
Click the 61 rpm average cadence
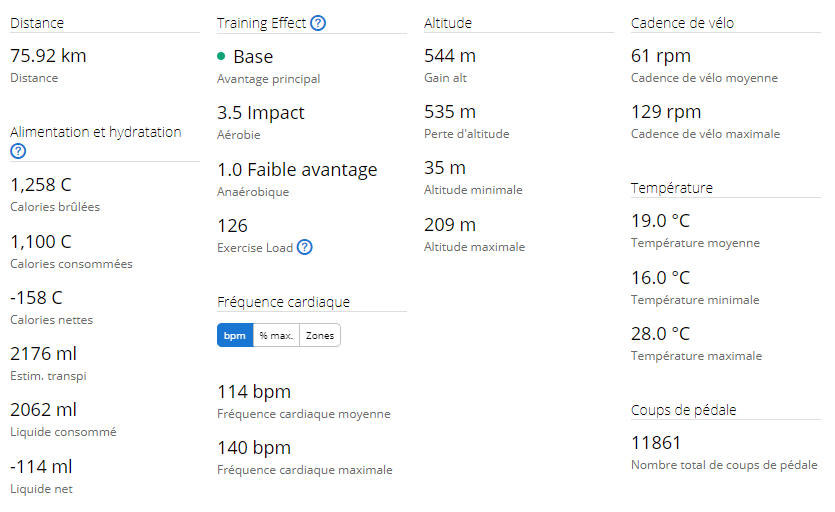661,56
